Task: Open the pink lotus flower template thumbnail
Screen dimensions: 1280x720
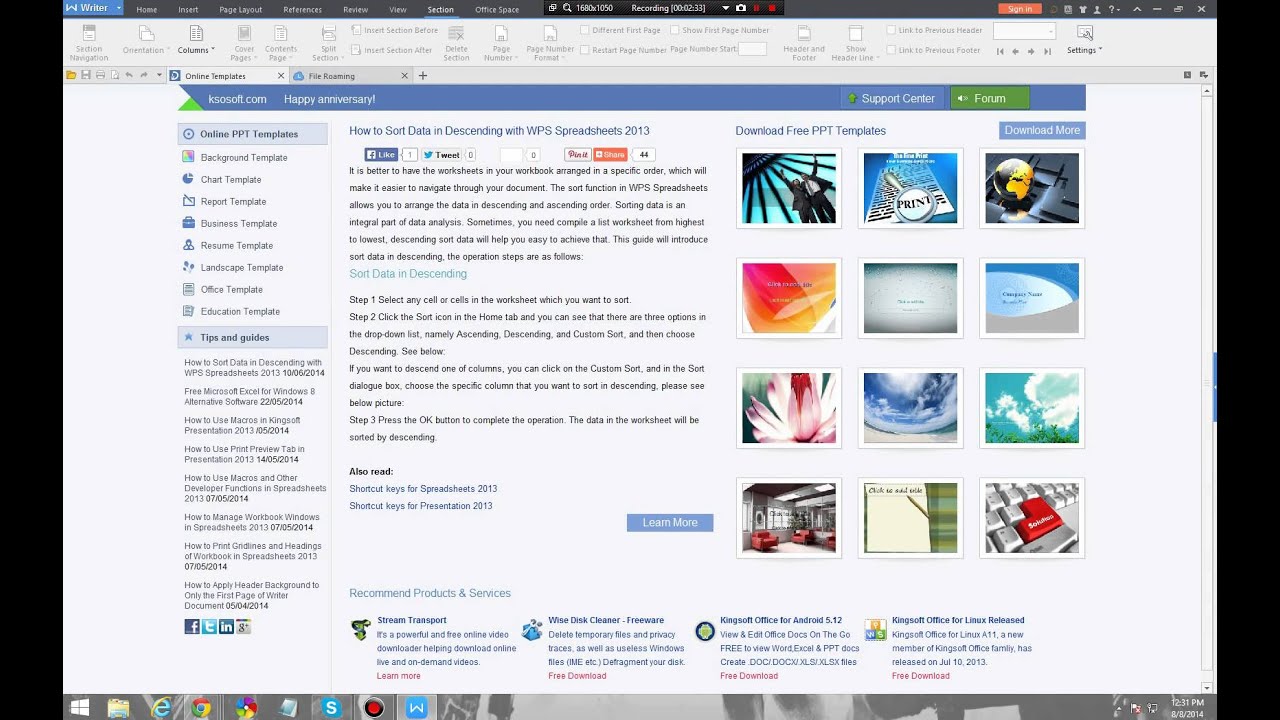Action: [789, 408]
